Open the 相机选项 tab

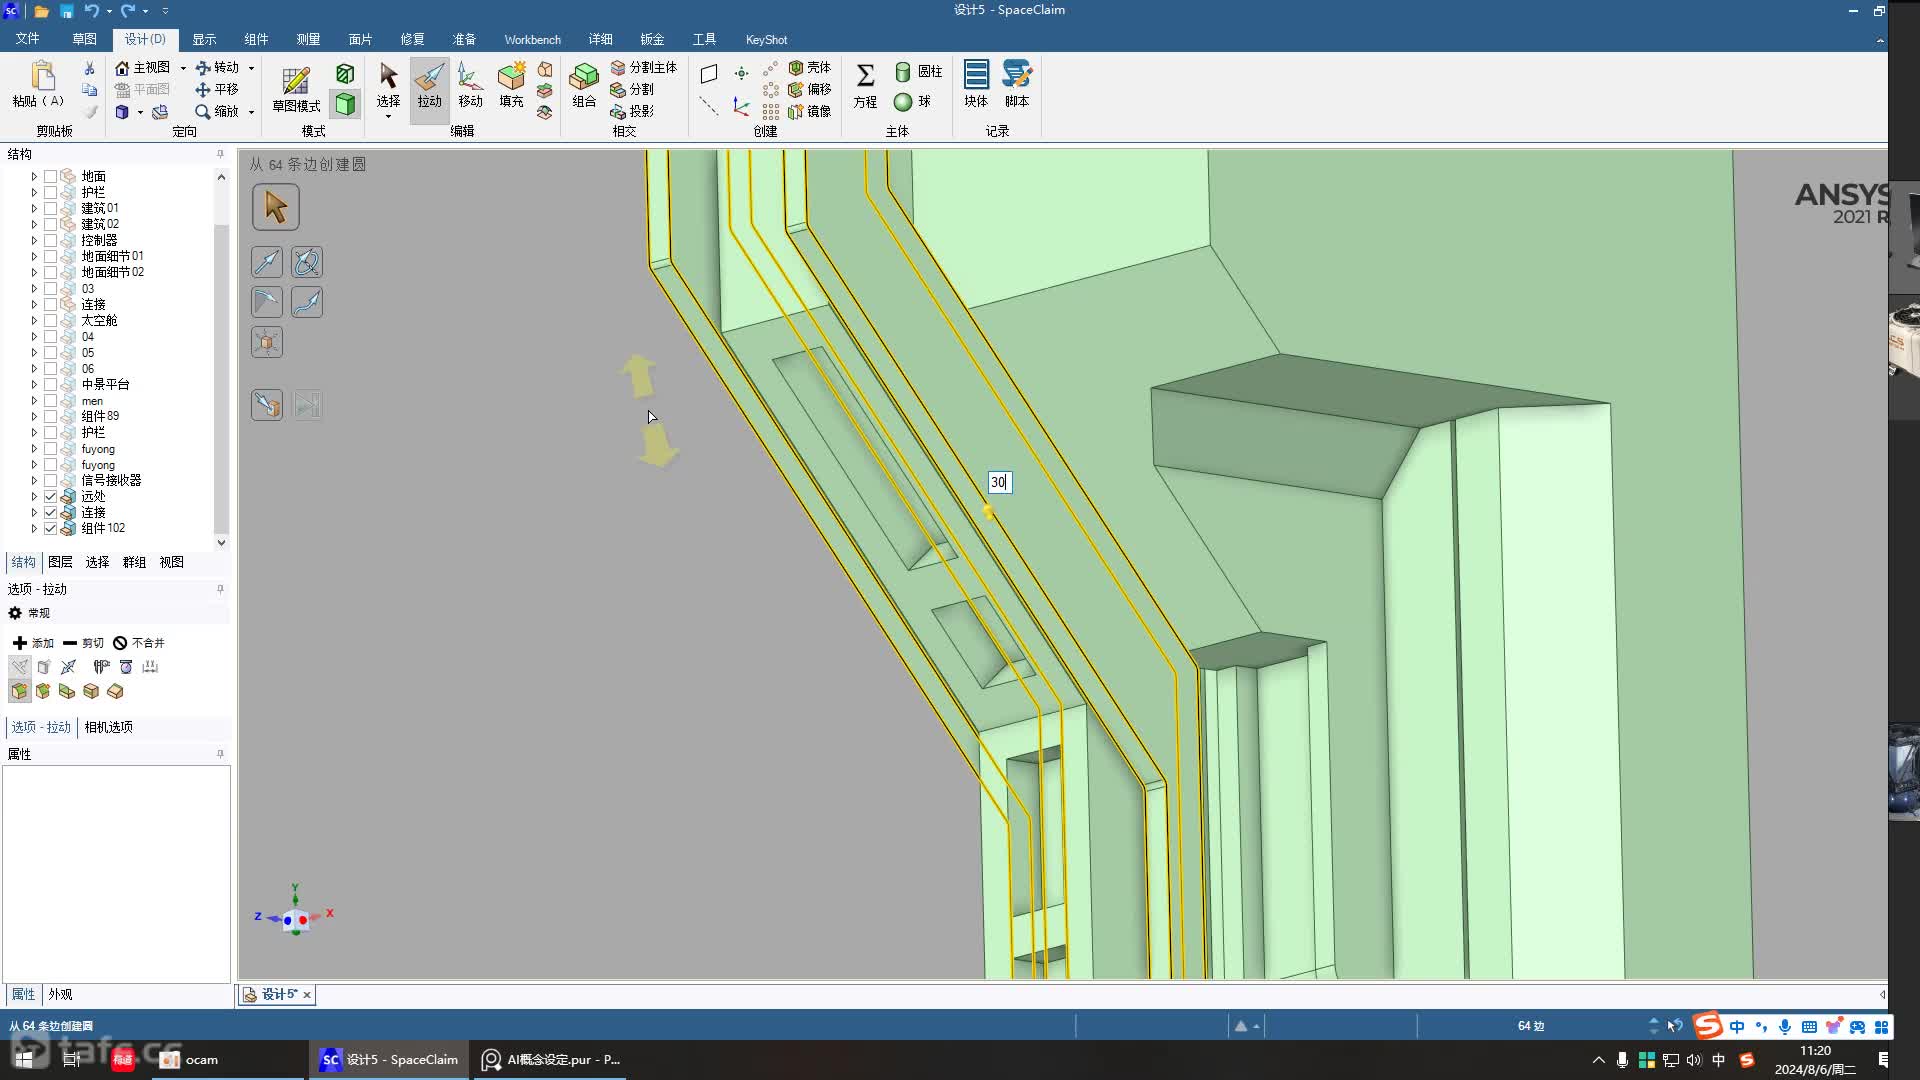click(108, 727)
